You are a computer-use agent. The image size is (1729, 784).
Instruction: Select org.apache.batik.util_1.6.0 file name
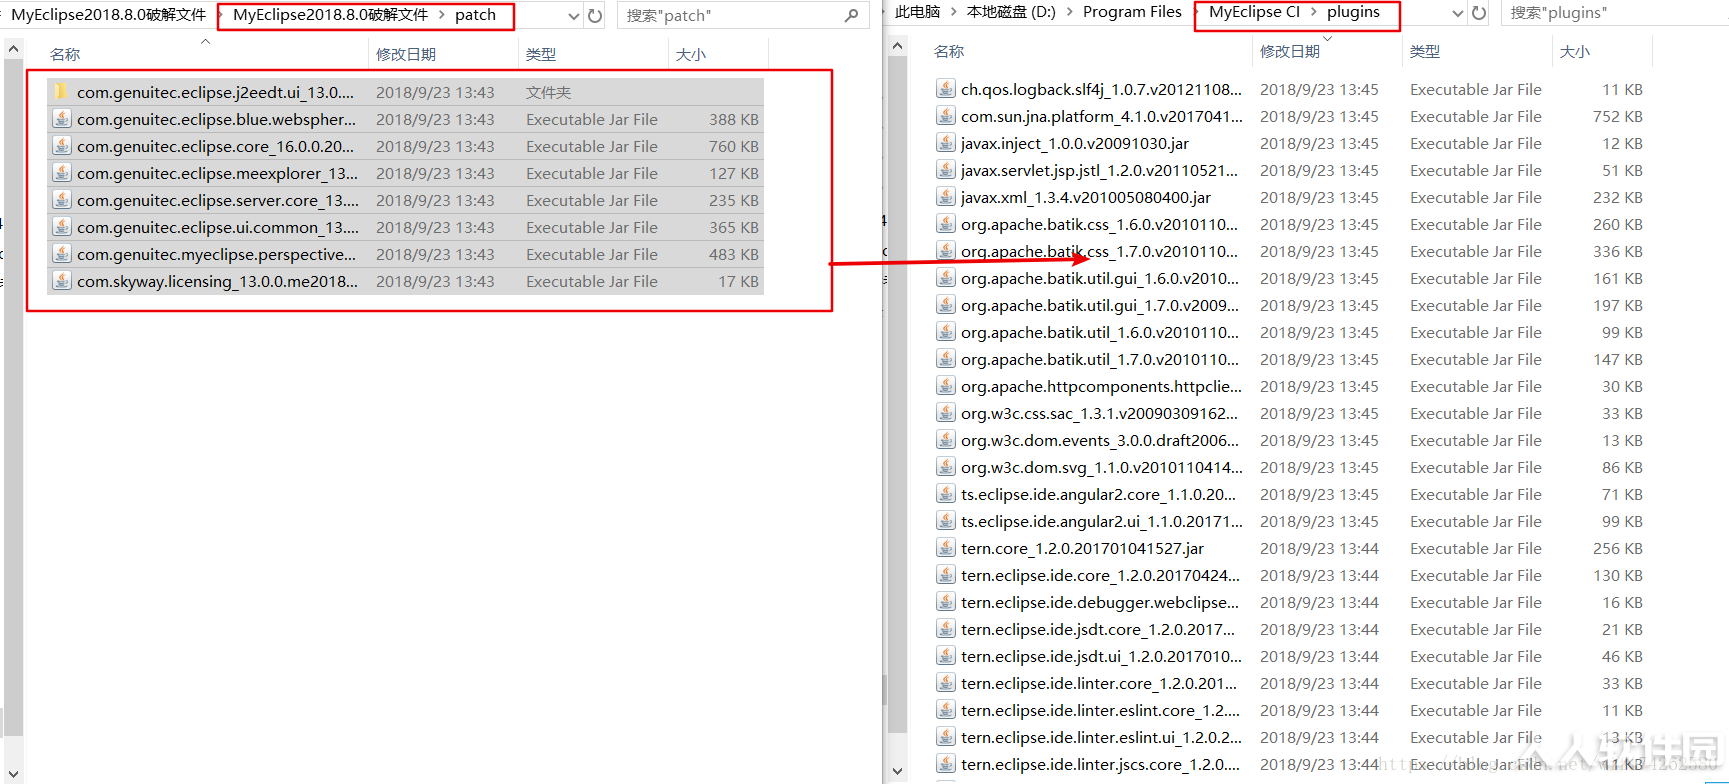1099,332
